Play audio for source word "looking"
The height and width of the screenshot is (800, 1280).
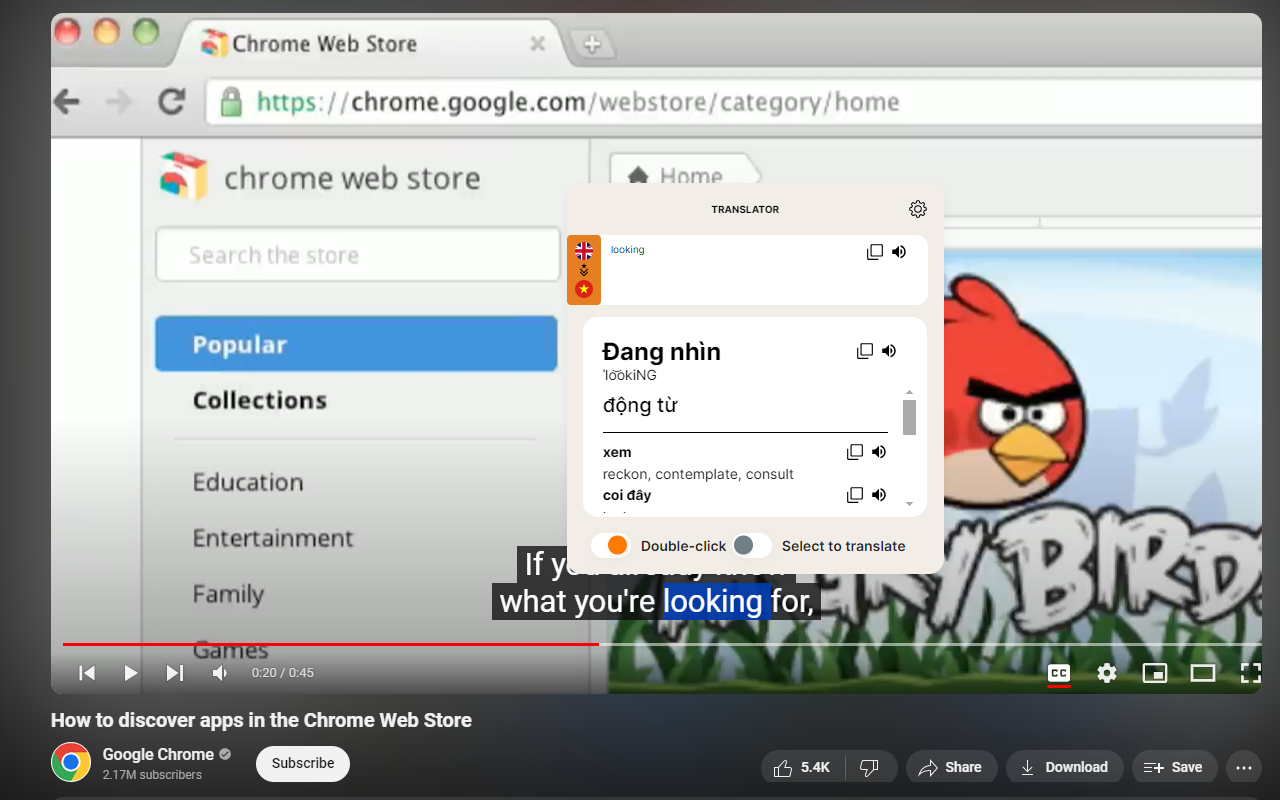click(899, 252)
